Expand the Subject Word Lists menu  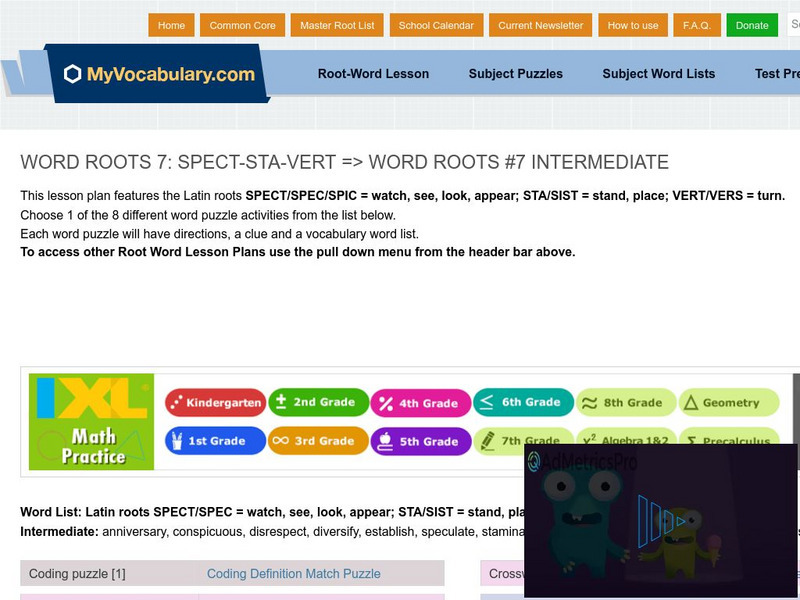657,73
